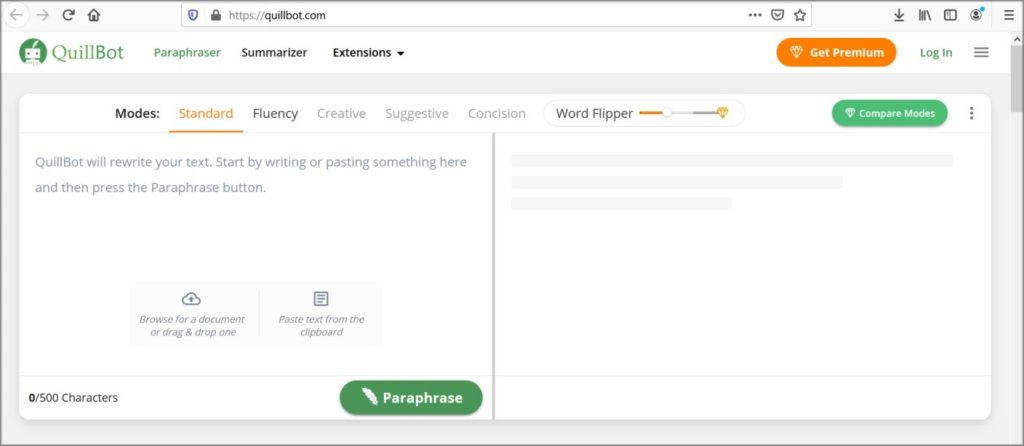Switch to Suggestive mode
This screenshot has height=446, width=1024.
coord(417,114)
